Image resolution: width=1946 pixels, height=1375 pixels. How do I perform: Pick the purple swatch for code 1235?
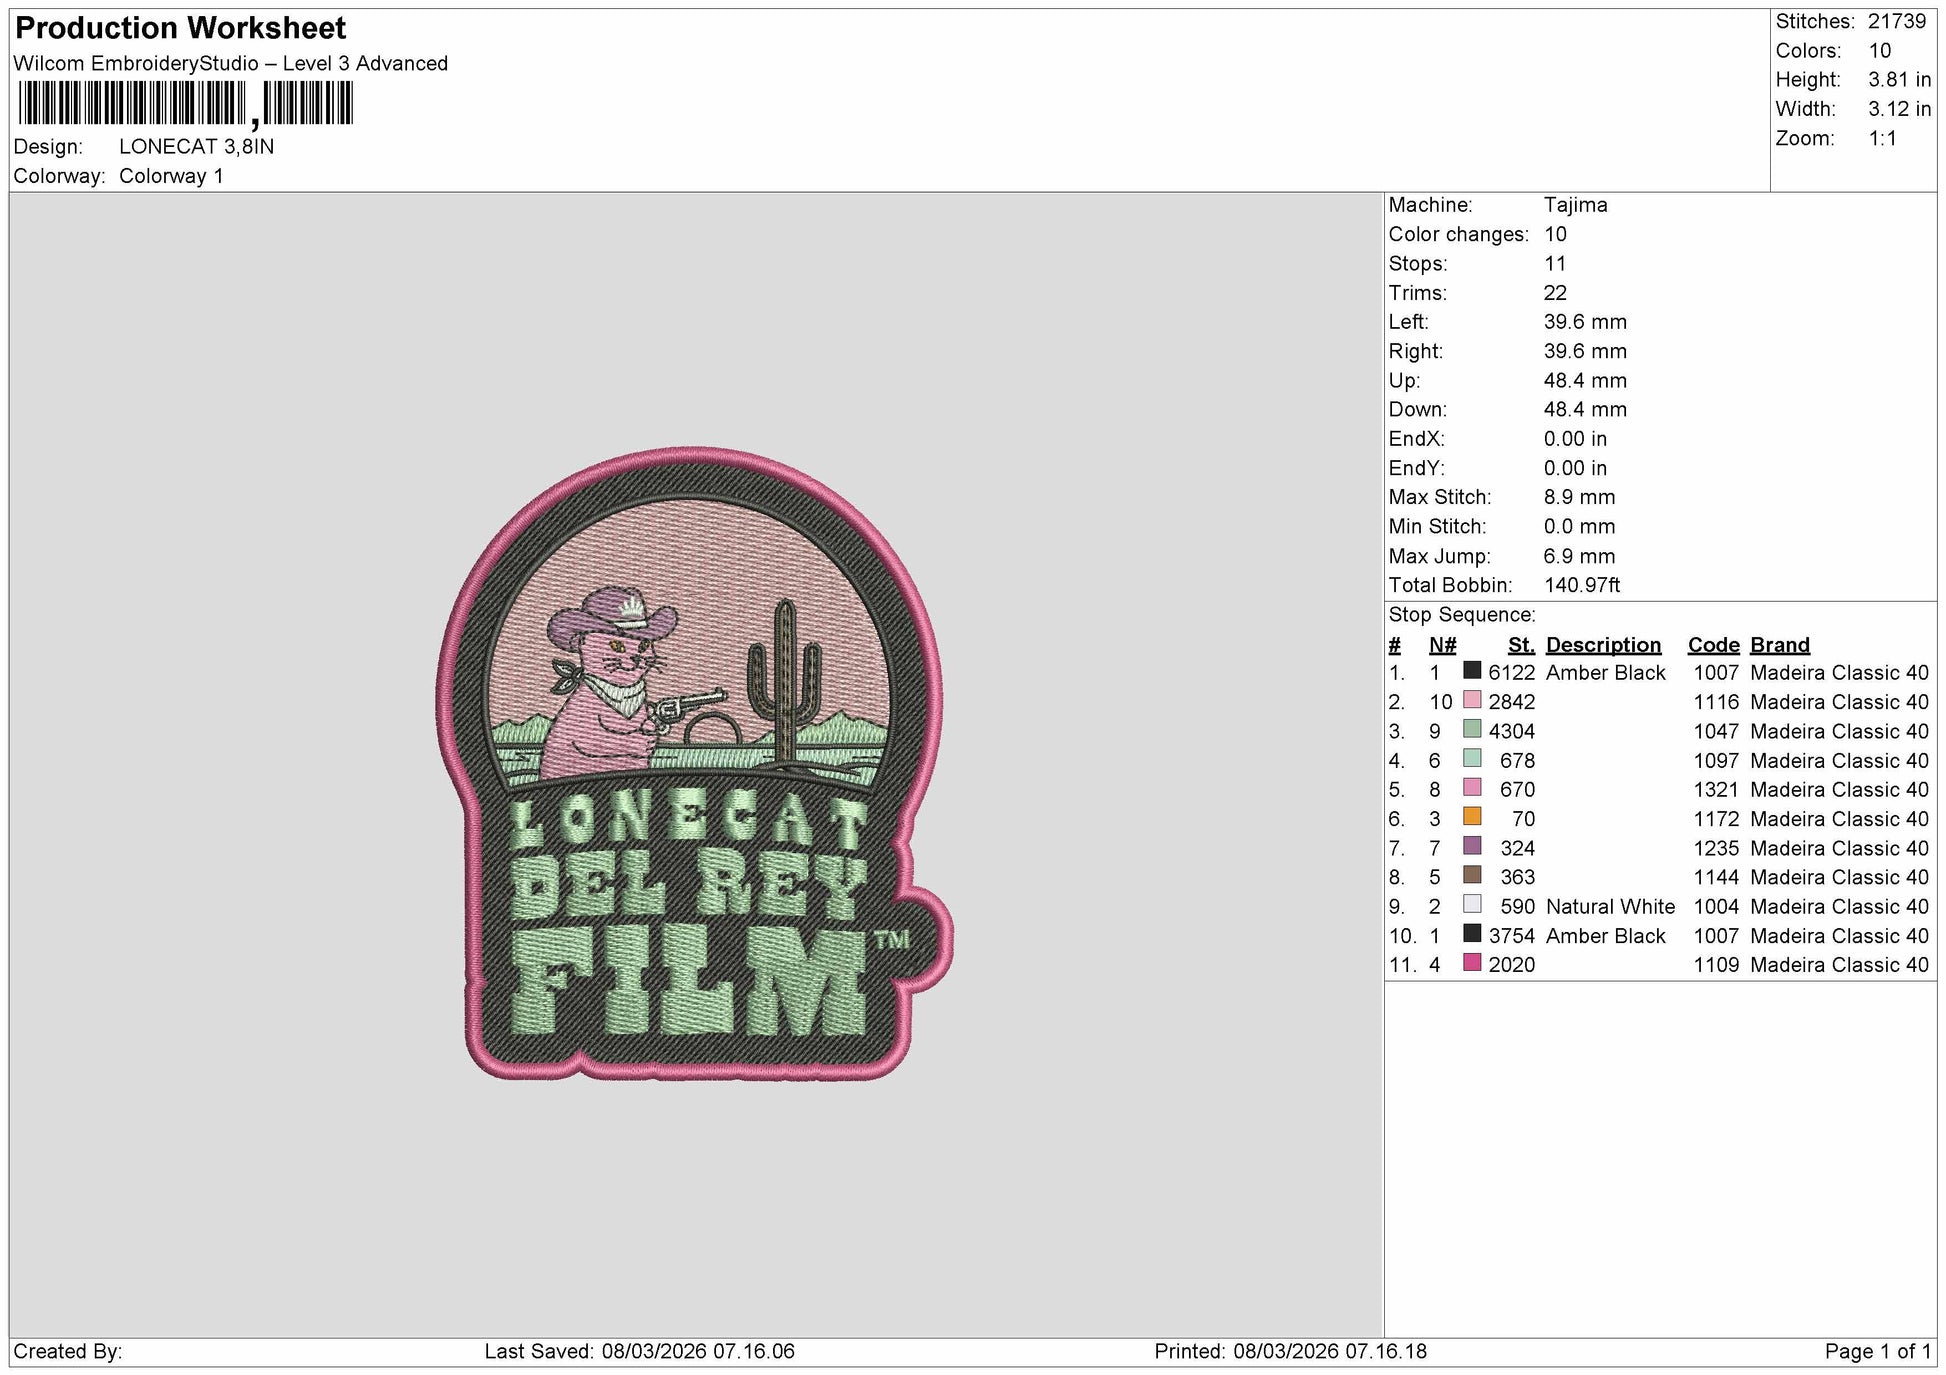(x=1472, y=846)
